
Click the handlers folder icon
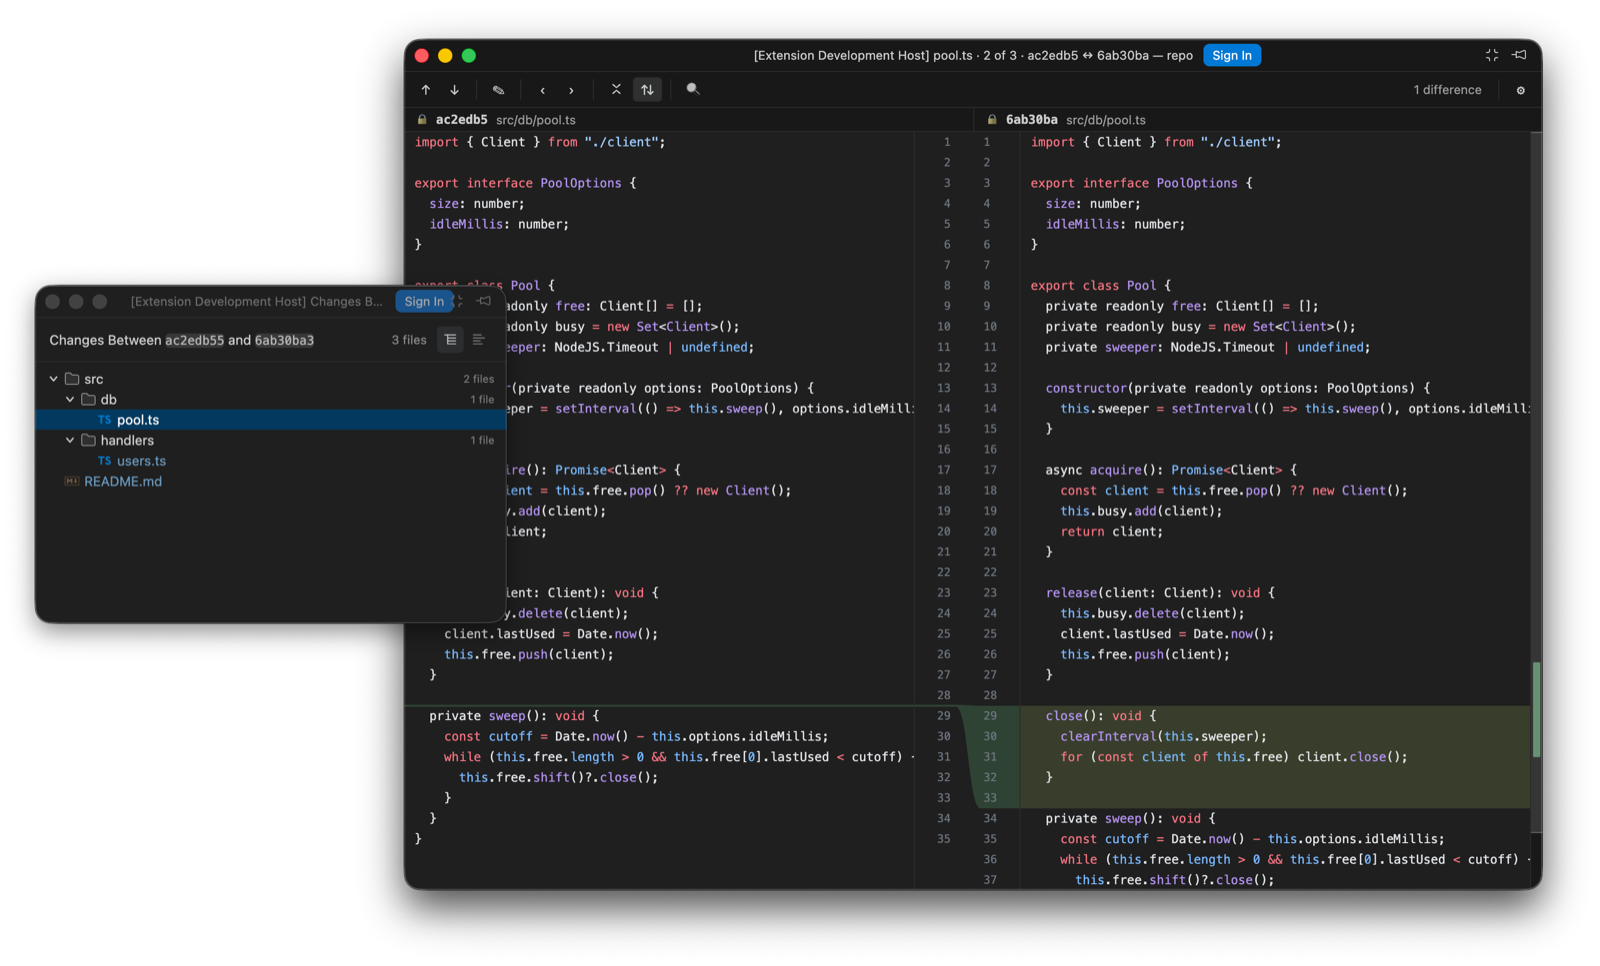(88, 440)
